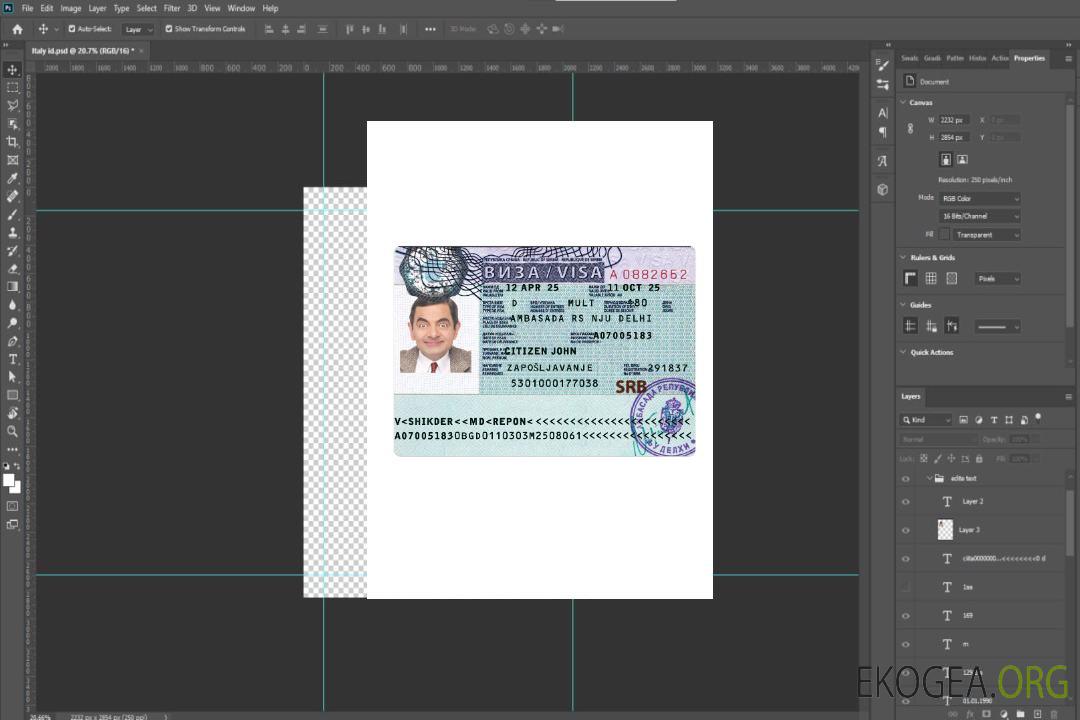Hide the 'm' text layer

pos(906,645)
